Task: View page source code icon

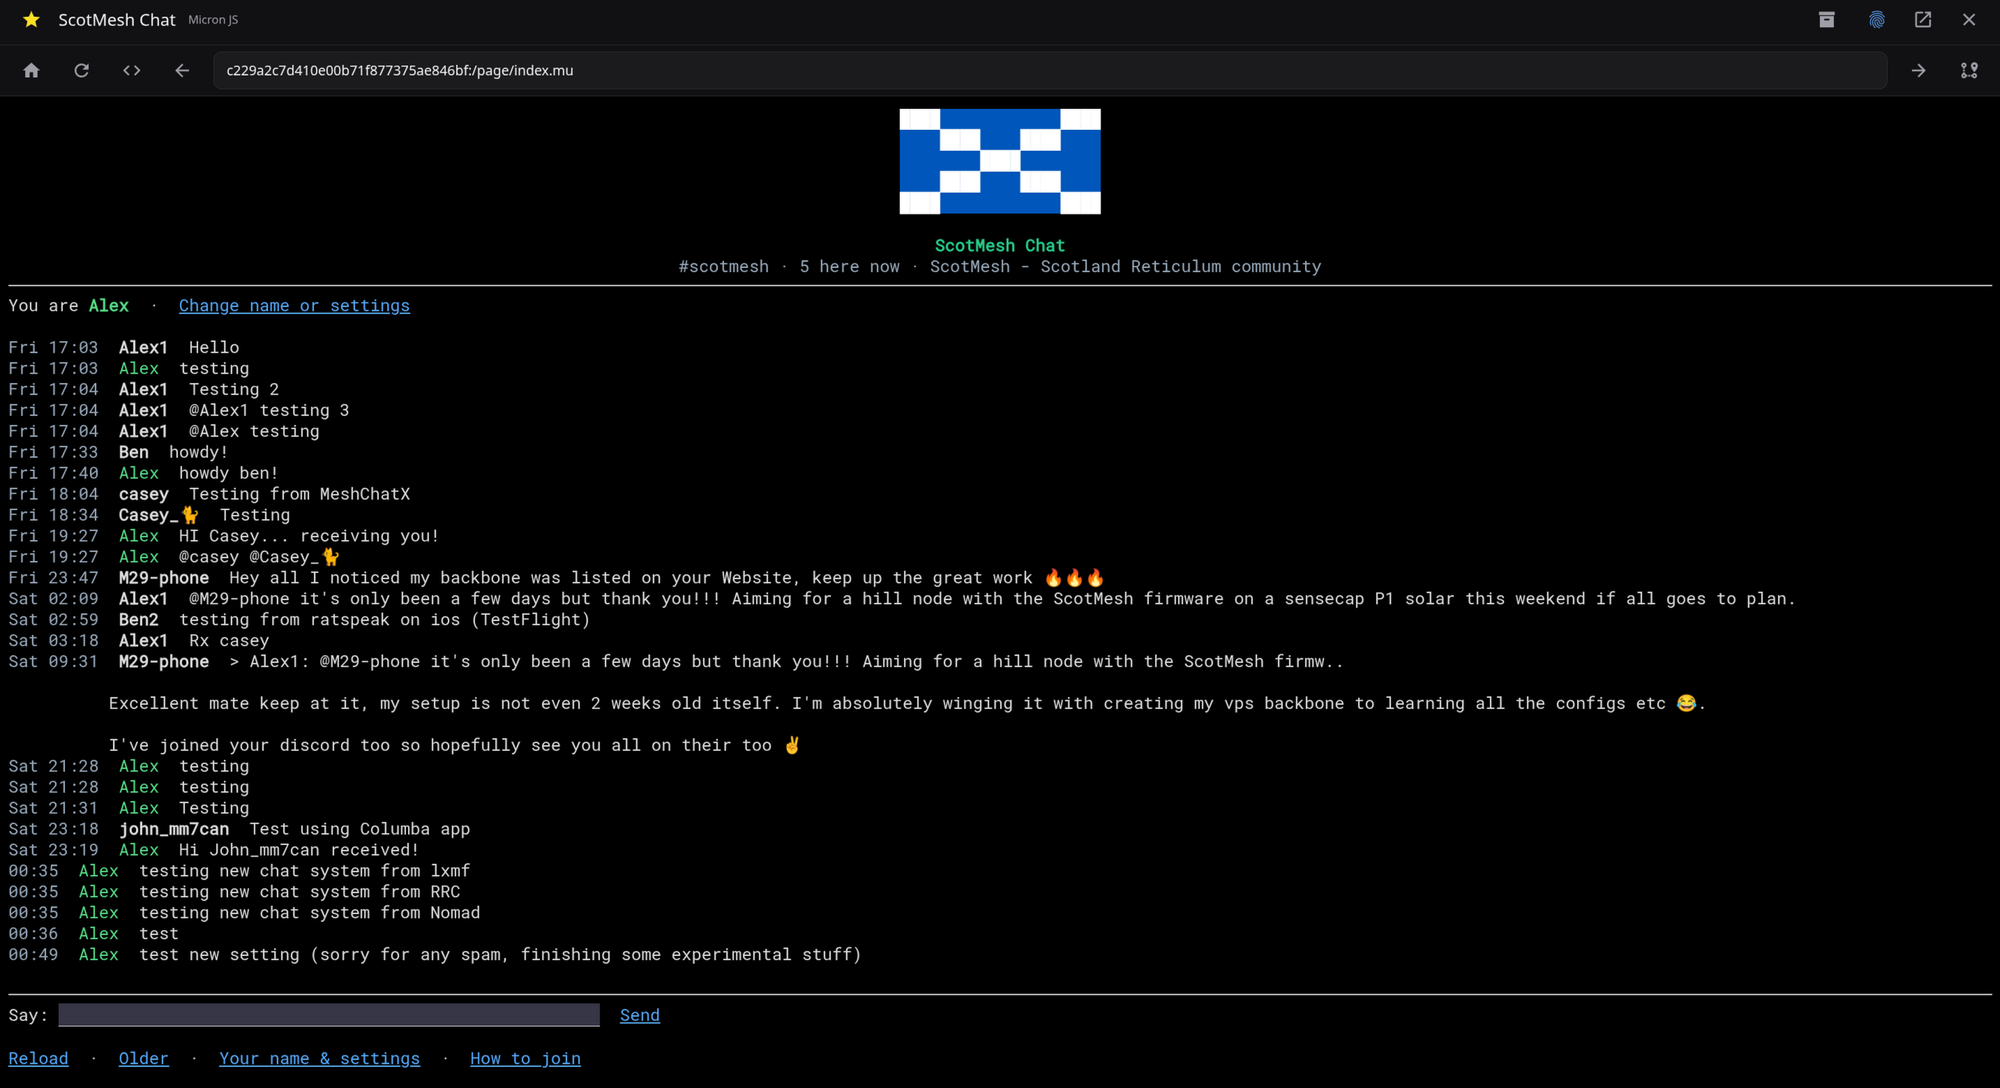Action: (x=132, y=70)
